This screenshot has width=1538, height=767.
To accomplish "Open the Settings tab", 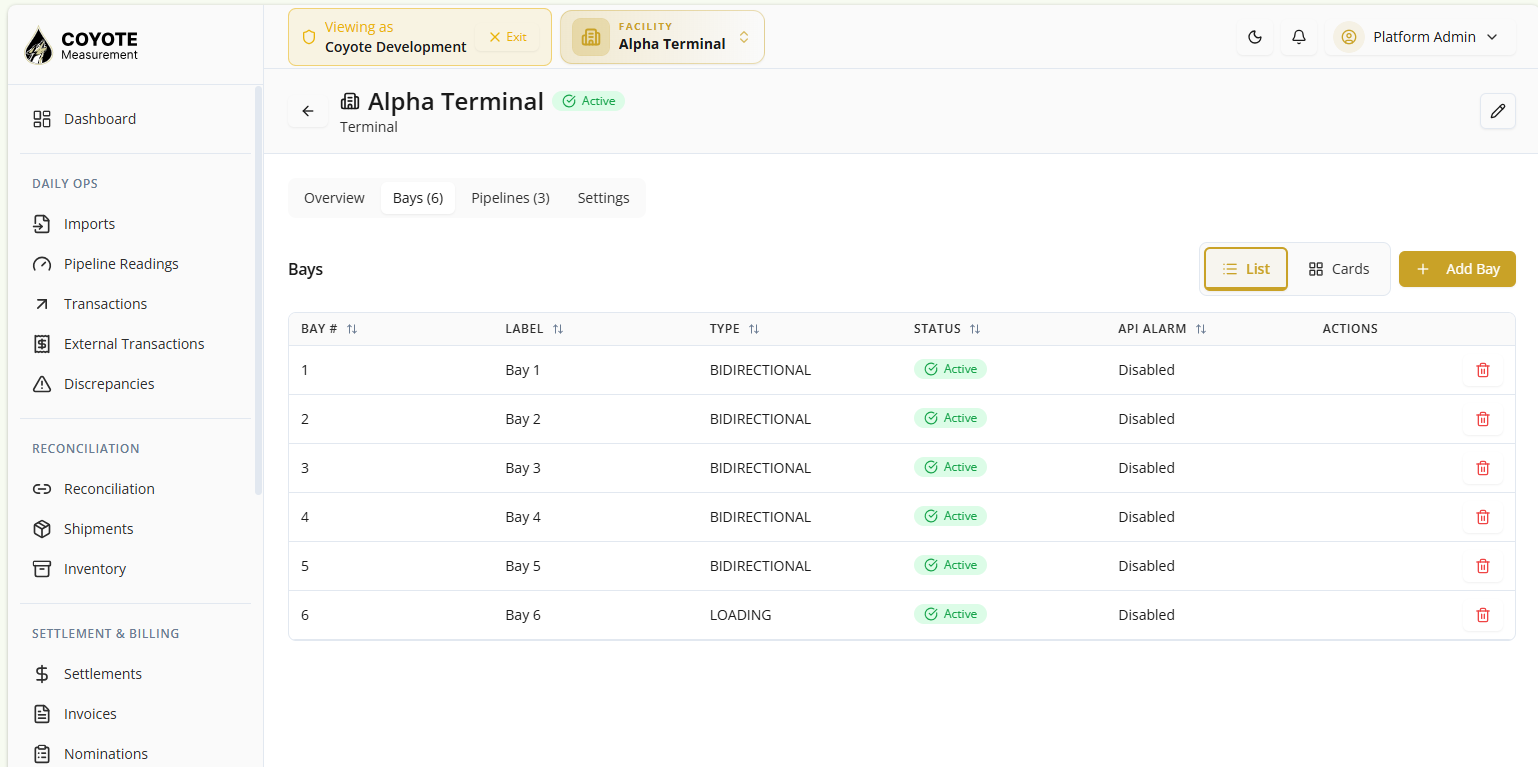I will click(x=603, y=198).
